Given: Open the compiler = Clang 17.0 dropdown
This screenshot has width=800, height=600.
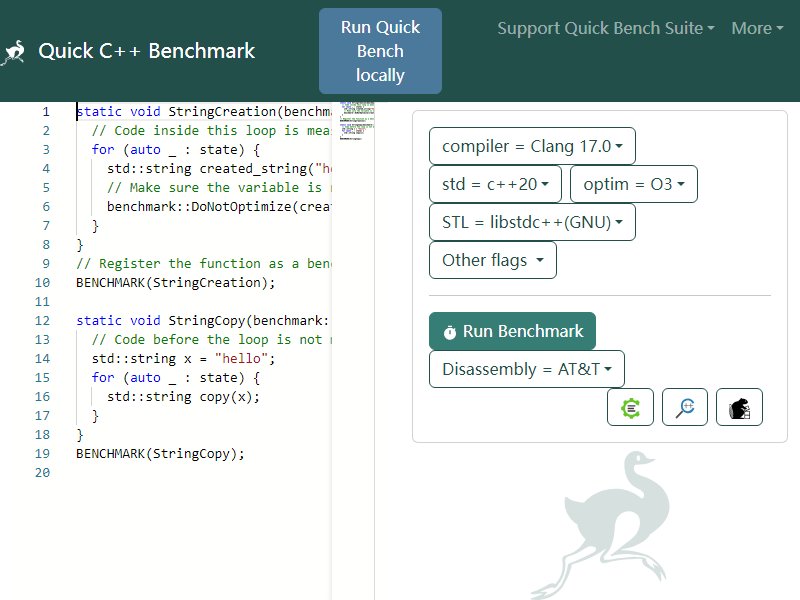Looking at the screenshot, I should coord(532,146).
